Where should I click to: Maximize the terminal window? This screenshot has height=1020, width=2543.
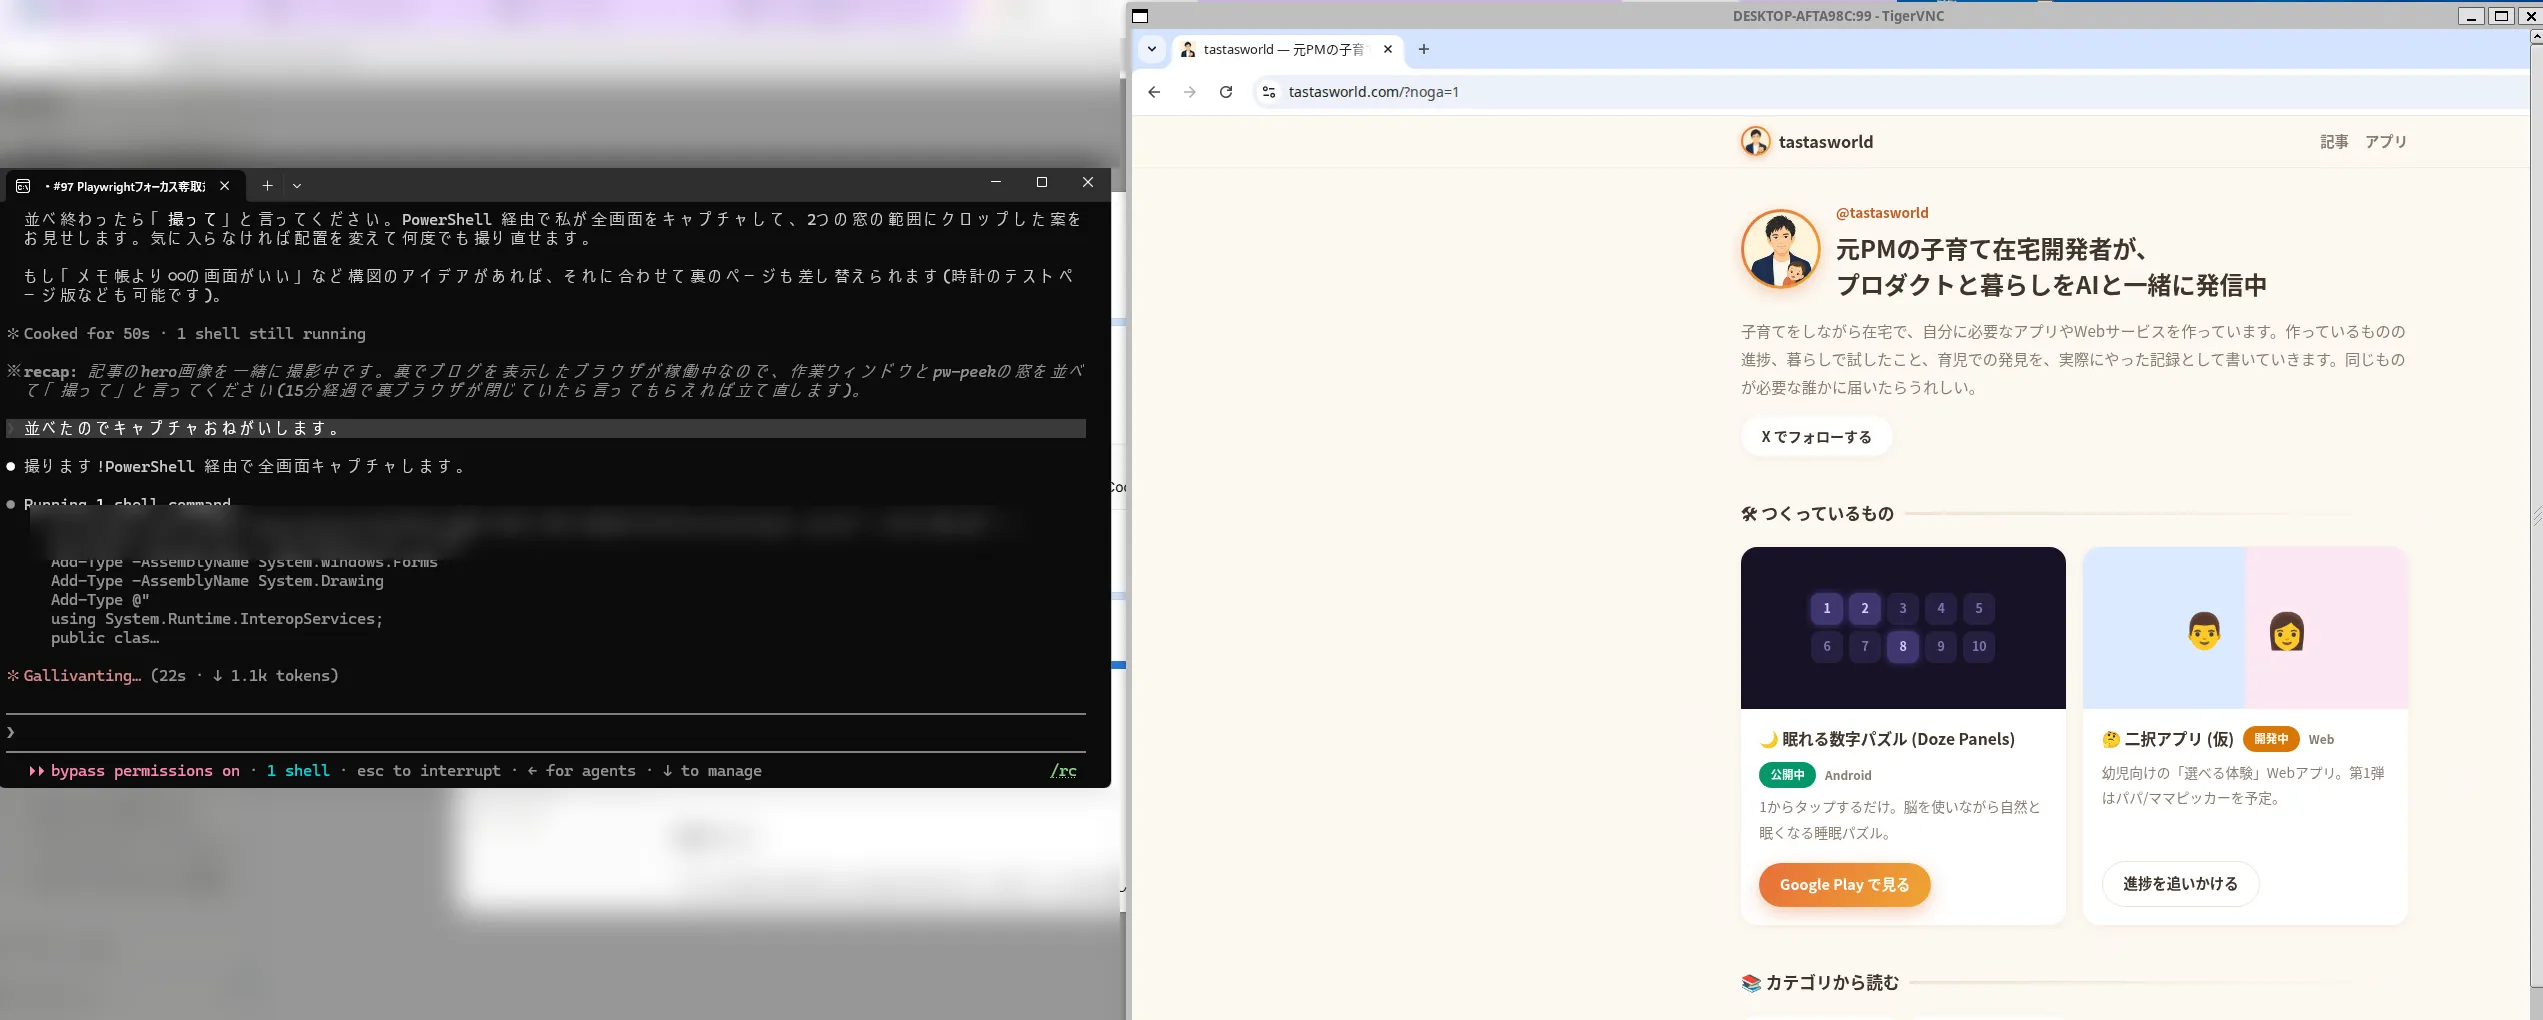pos(1042,182)
